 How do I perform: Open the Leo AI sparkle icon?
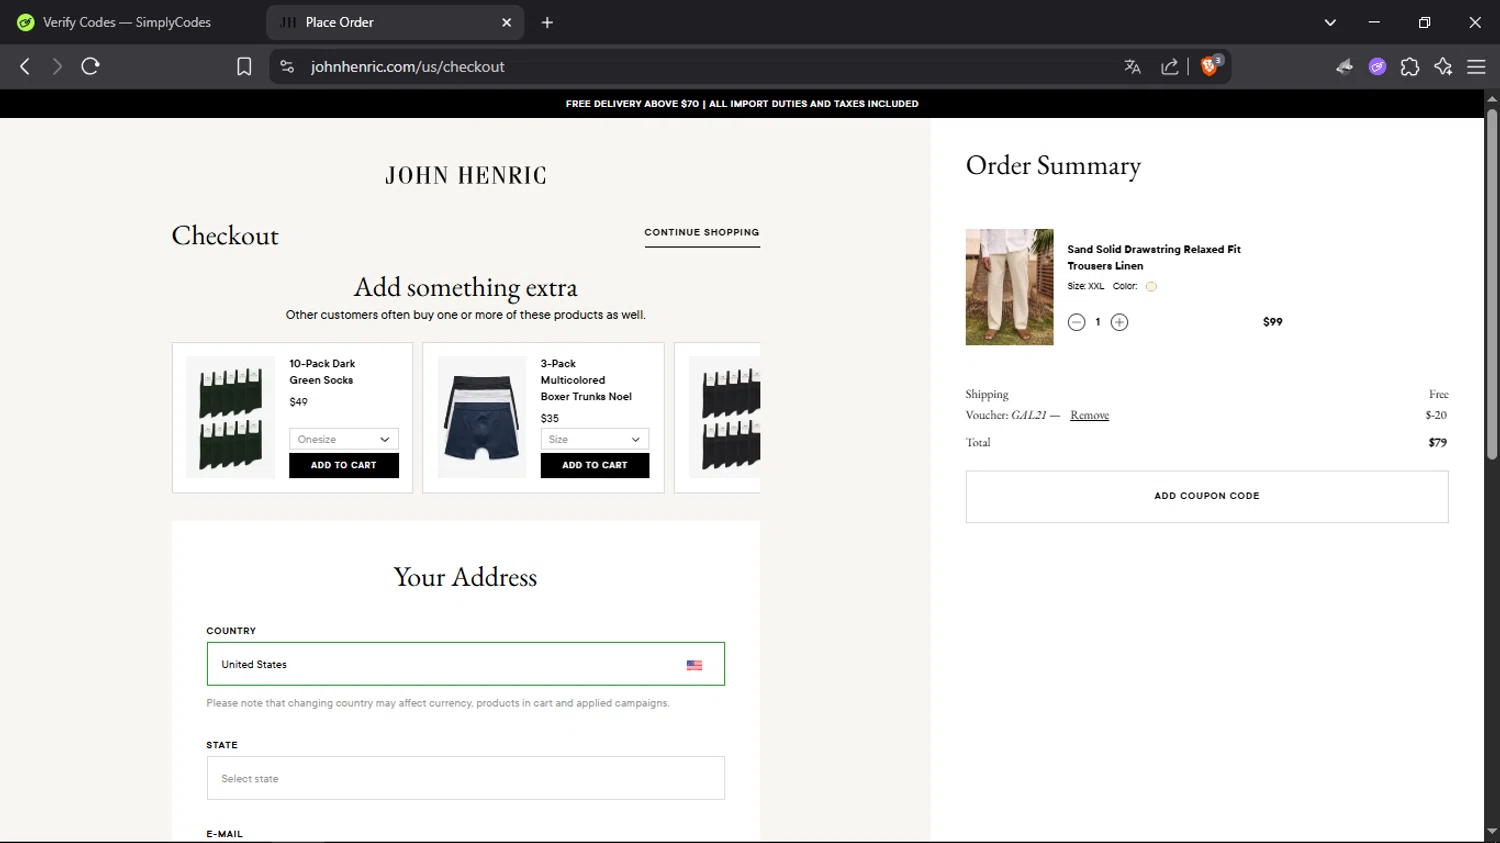pyautogui.click(x=1443, y=67)
